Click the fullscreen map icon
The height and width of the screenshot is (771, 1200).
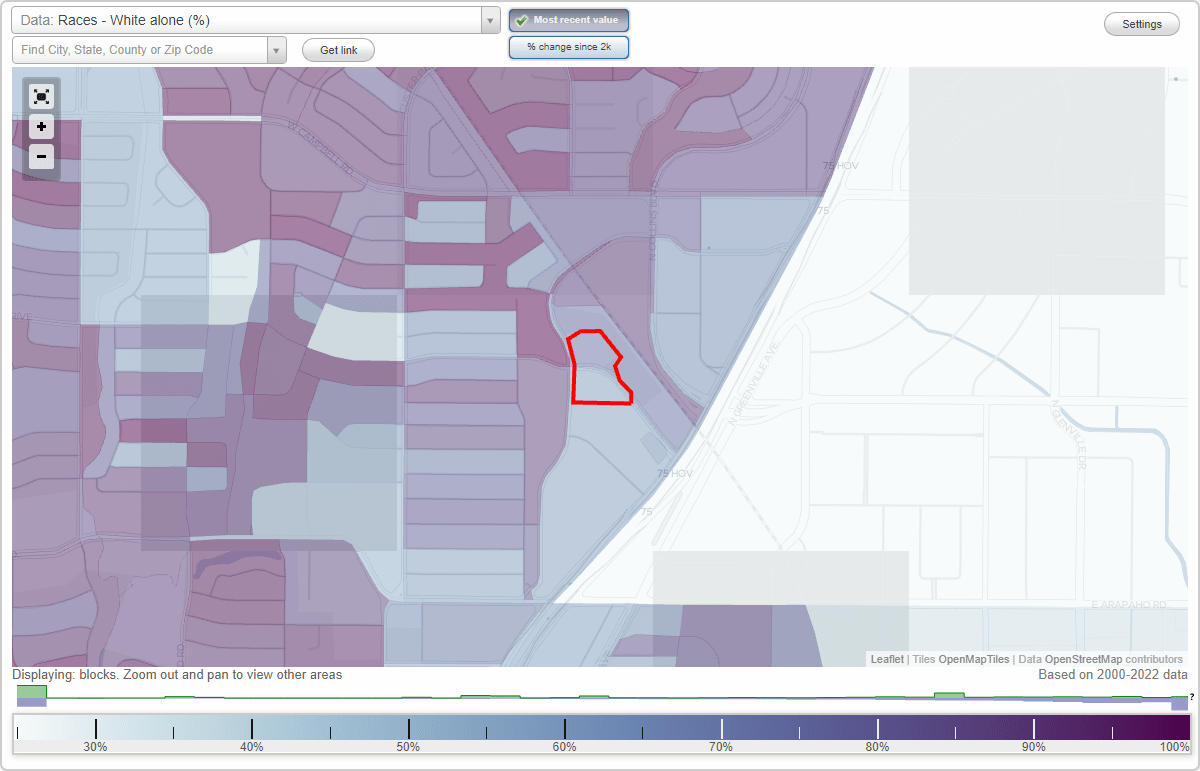point(41,96)
